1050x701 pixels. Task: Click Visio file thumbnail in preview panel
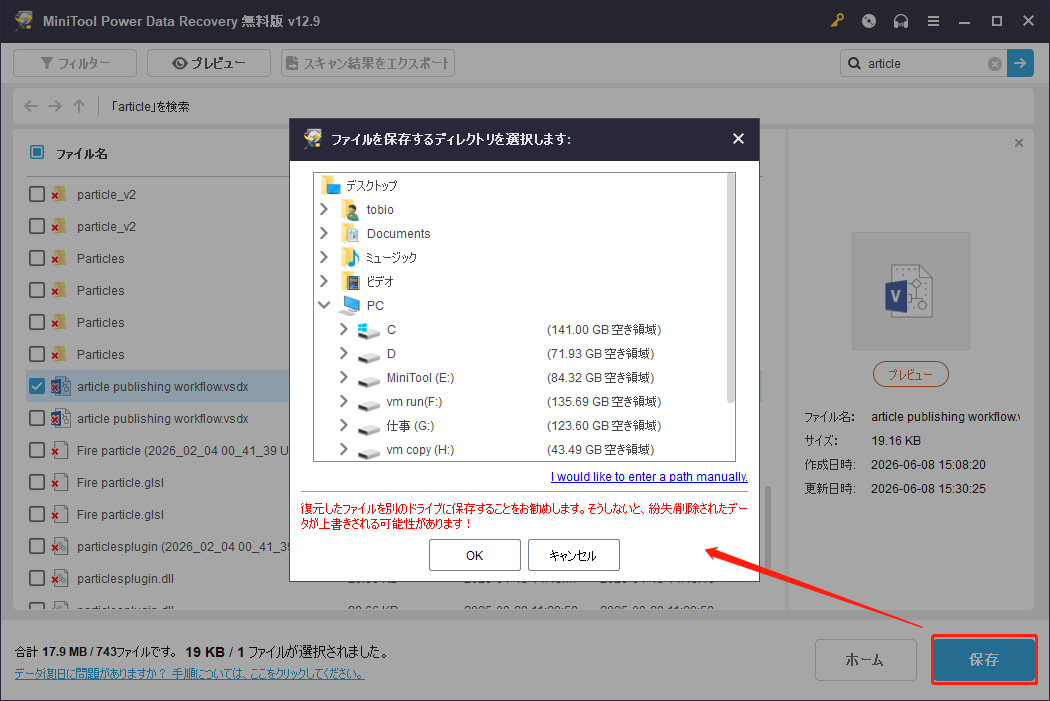[x=910, y=291]
